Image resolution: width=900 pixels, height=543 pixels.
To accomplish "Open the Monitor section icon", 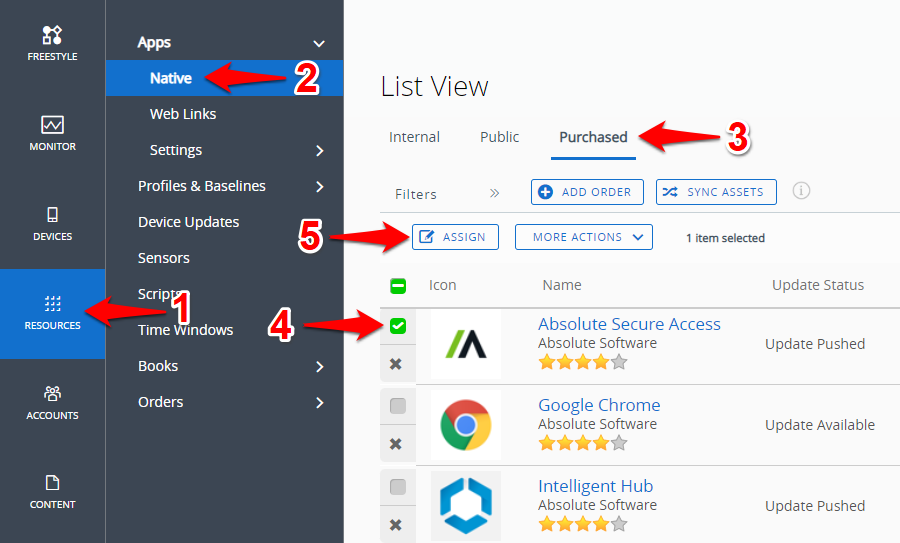I will click(x=52, y=125).
